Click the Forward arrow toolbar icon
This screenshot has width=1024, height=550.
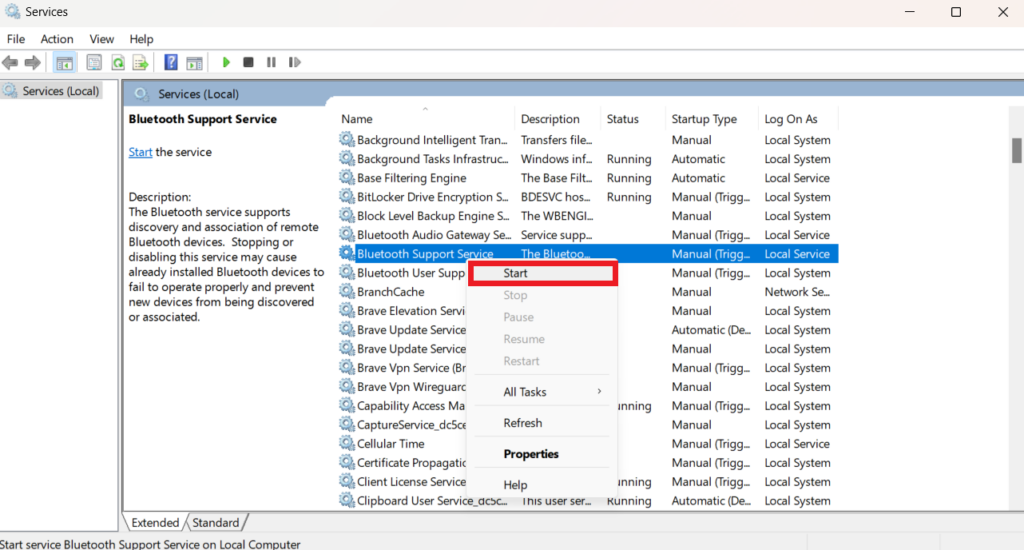pos(33,63)
